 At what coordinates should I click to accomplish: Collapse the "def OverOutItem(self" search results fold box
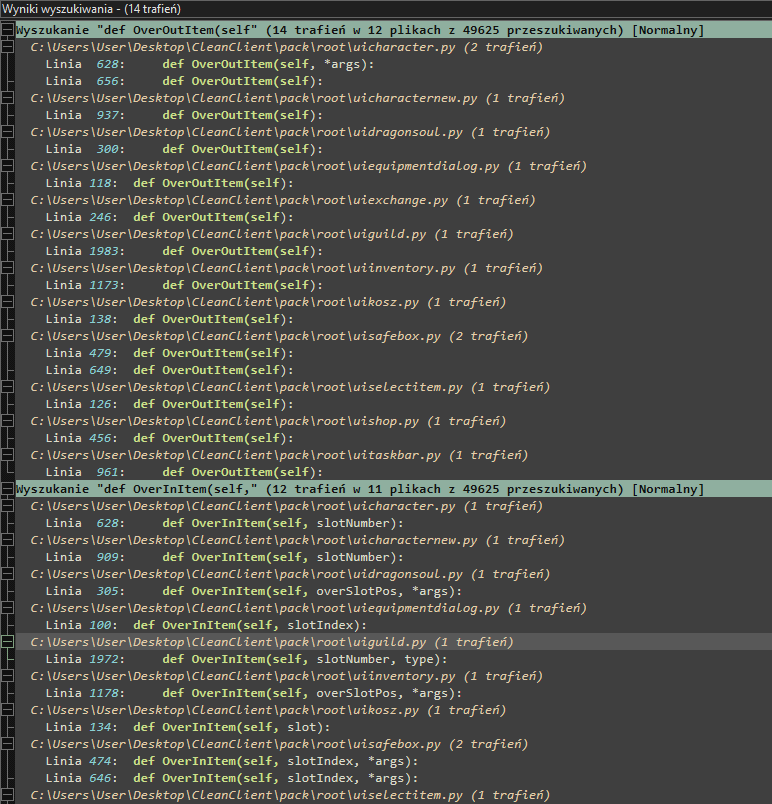[x=8, y=30]
